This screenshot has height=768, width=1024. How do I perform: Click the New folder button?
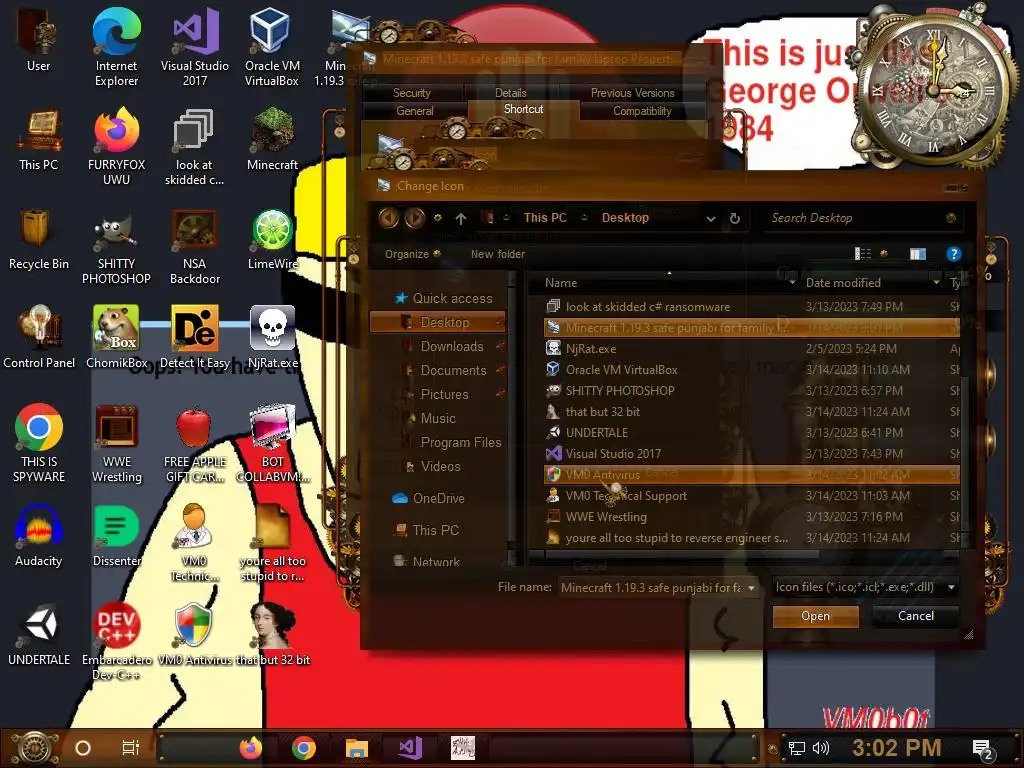pyautogui.click(x=498, y=254)
